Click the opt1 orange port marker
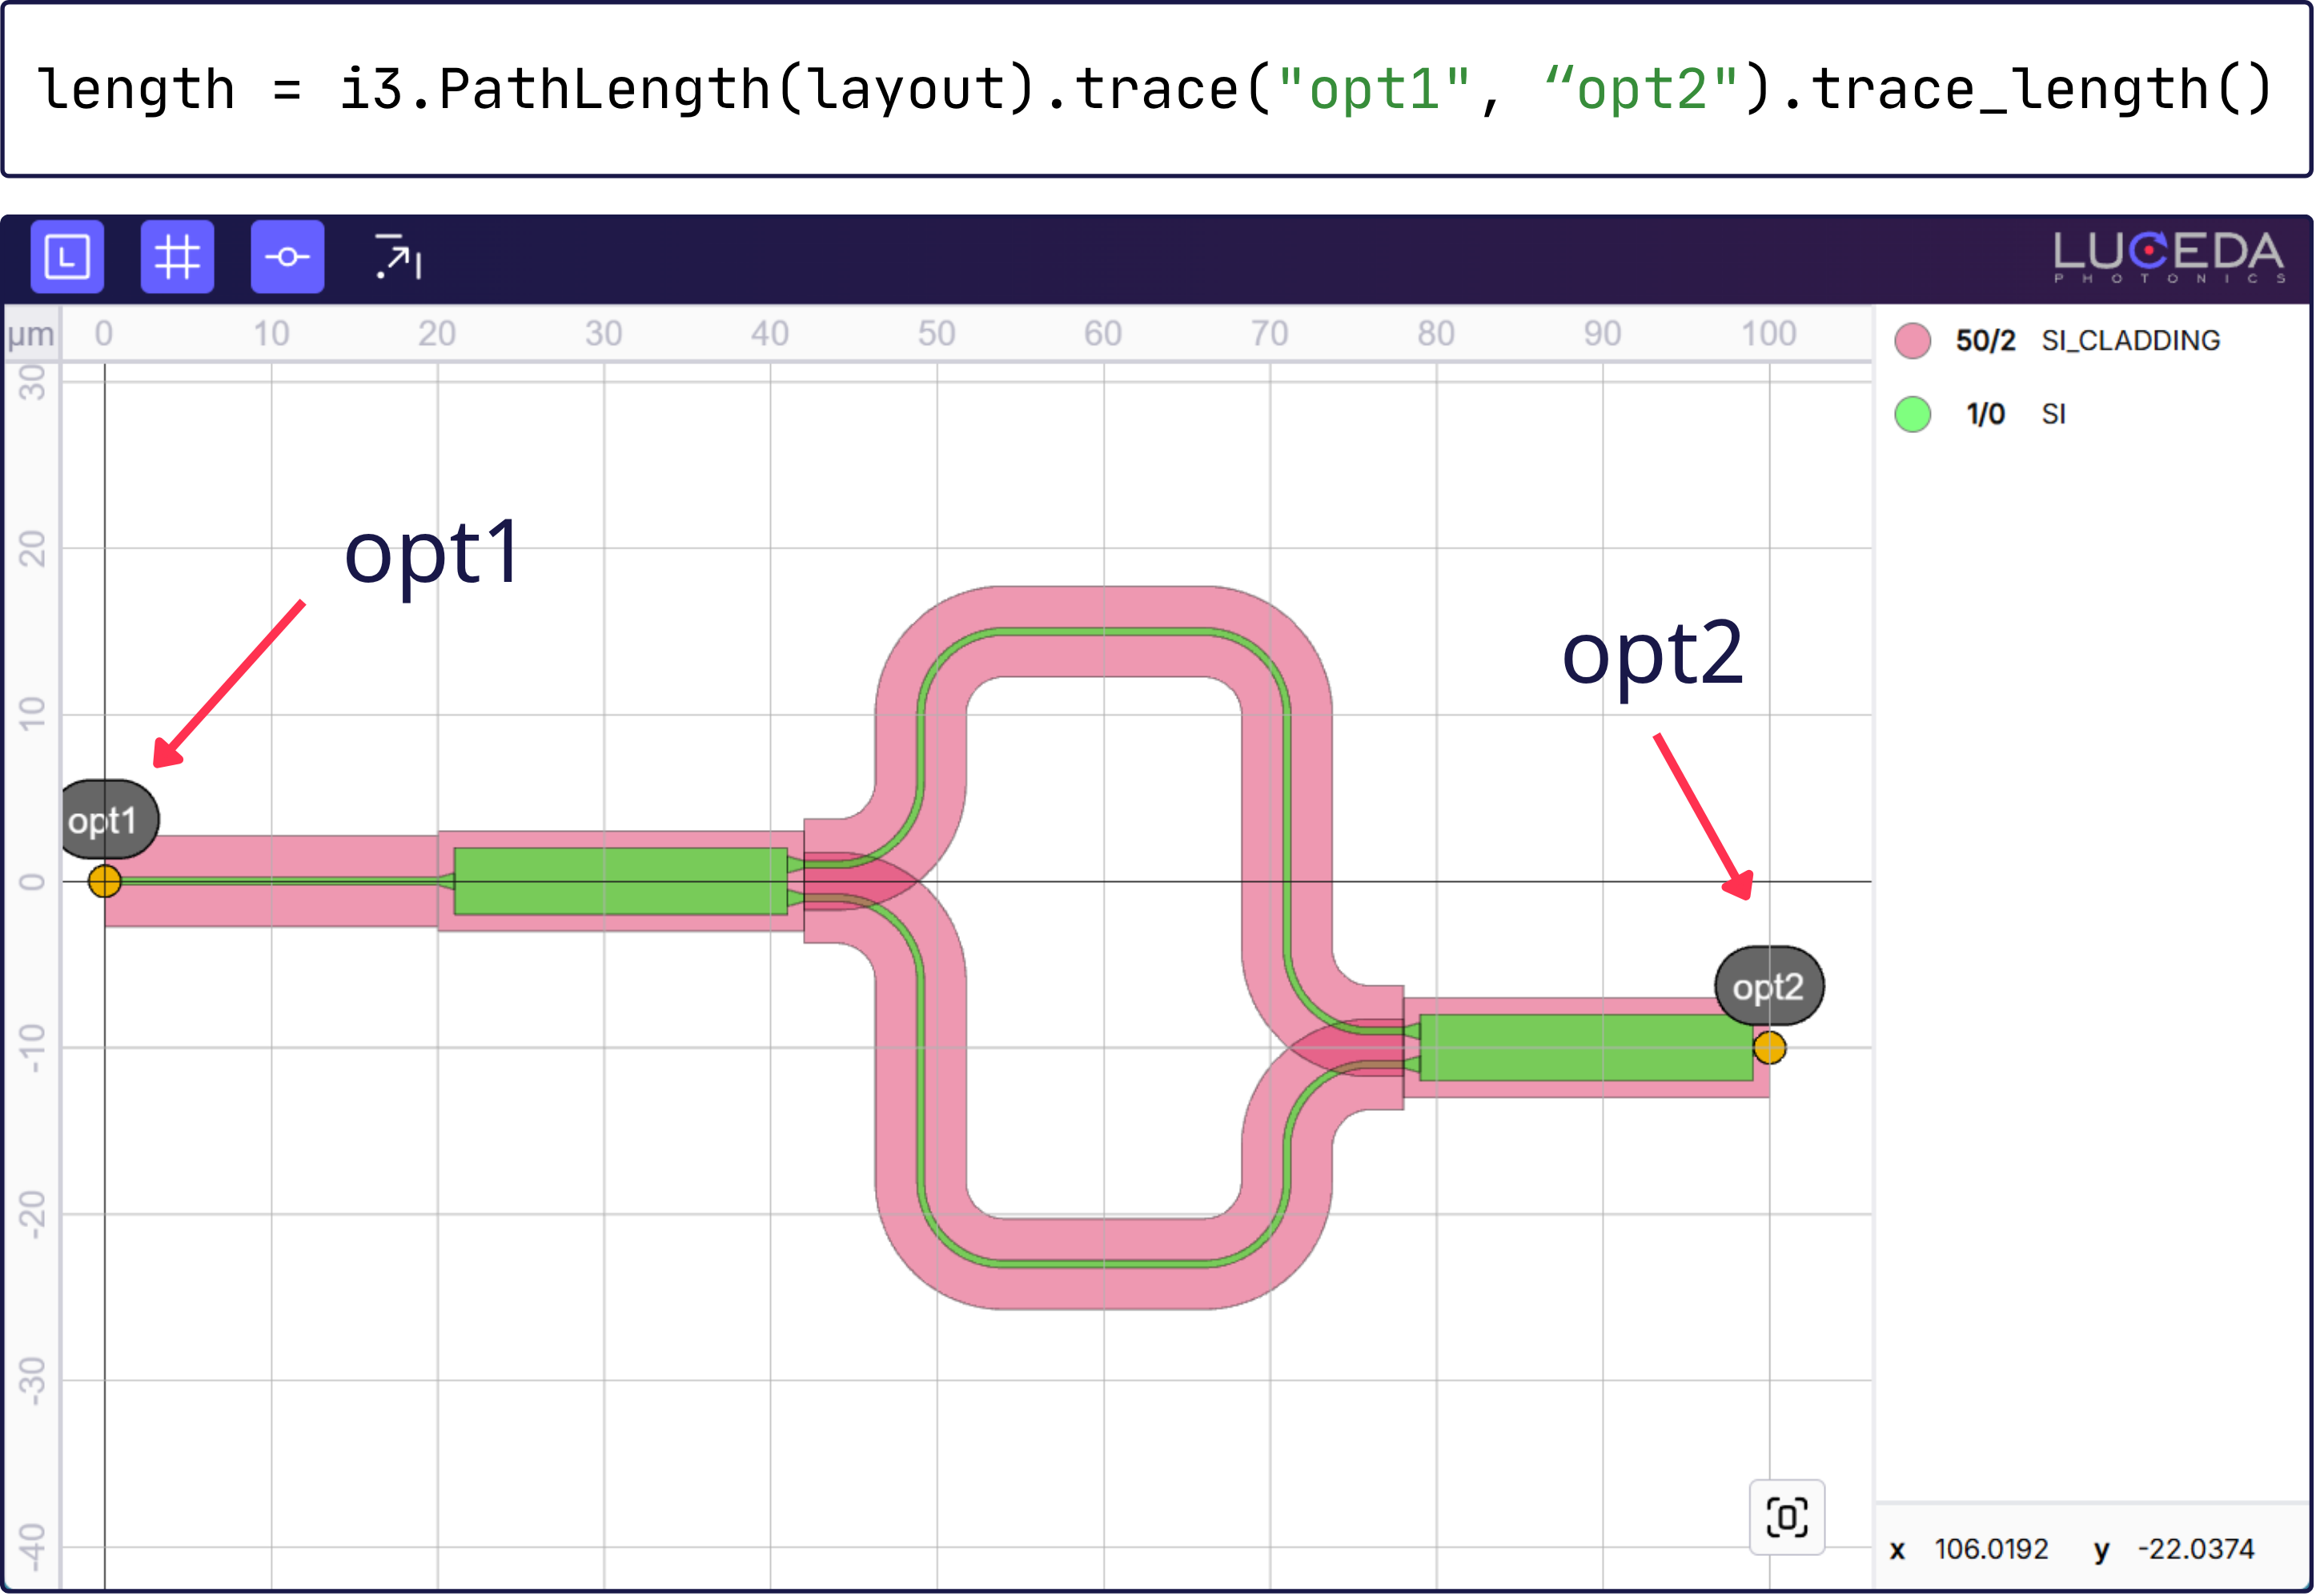This screenshot has width=2316, height=1596. (104, 881)
